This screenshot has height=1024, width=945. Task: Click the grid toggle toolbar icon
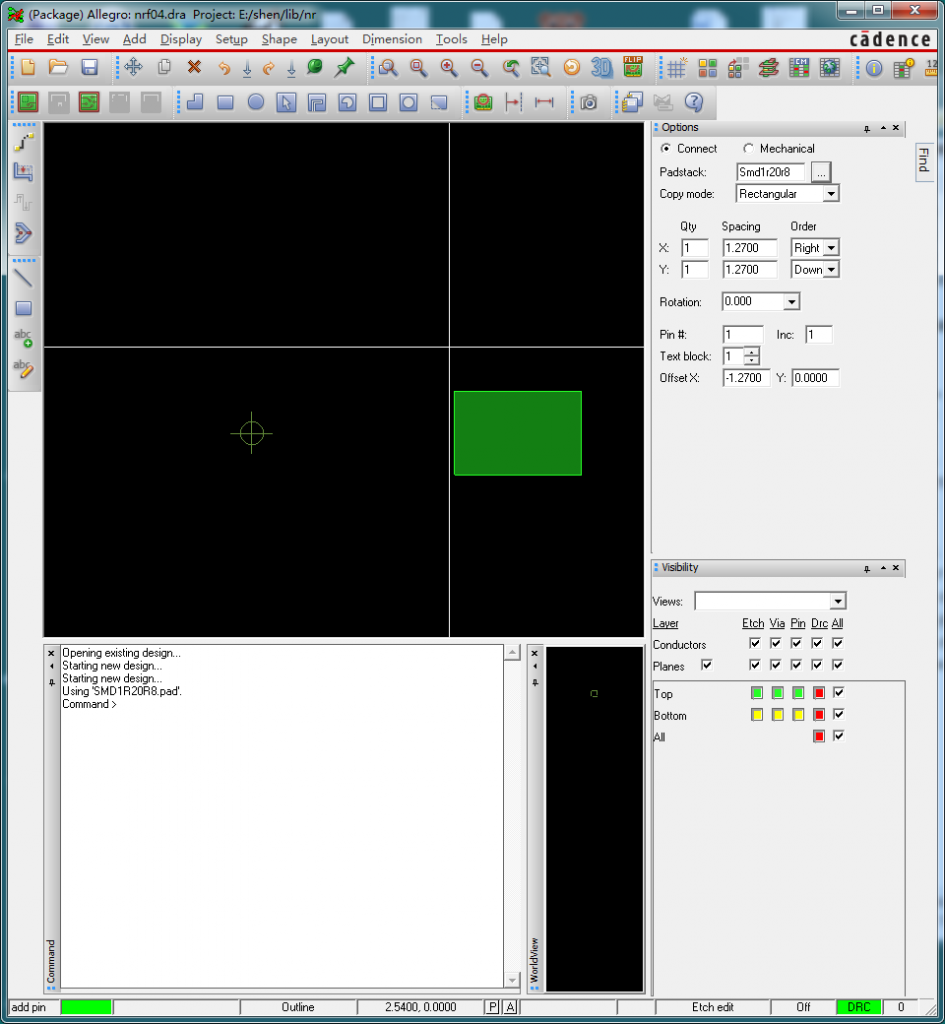coord(677,67)
